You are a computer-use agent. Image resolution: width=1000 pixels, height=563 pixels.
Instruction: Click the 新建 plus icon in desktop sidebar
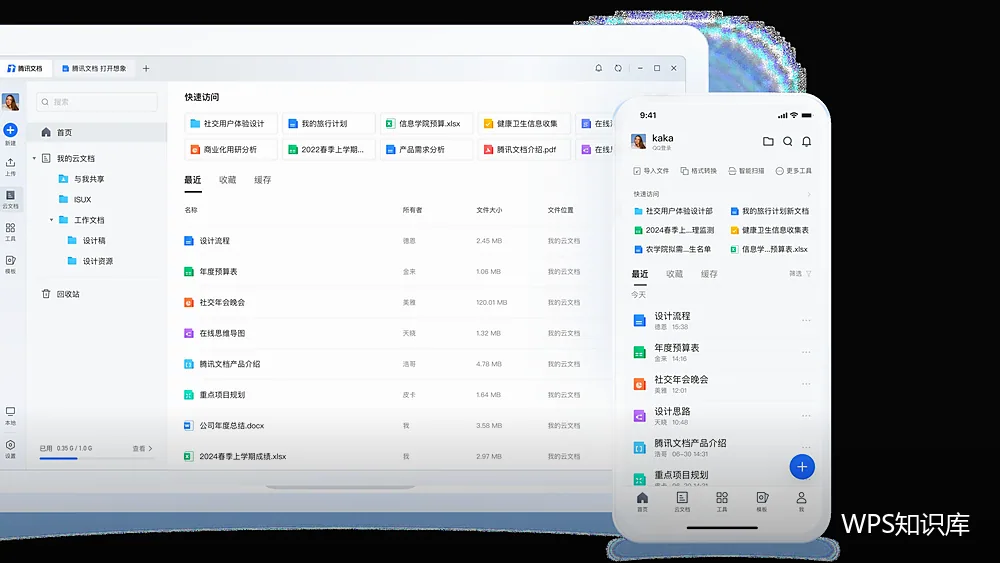pyautogui.click(x=10, y=130)
